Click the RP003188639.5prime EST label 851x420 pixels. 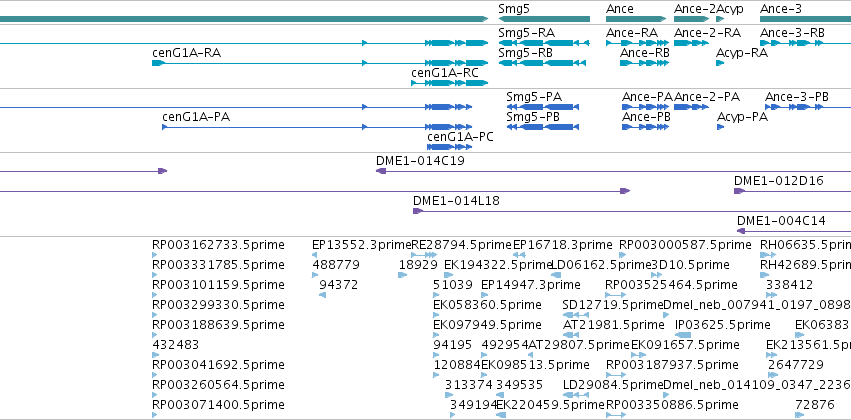pos(218,325)
